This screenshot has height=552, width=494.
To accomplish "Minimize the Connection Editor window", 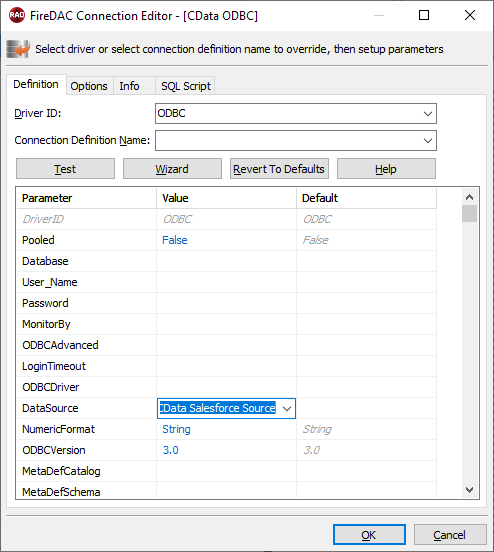I will 379,15.
